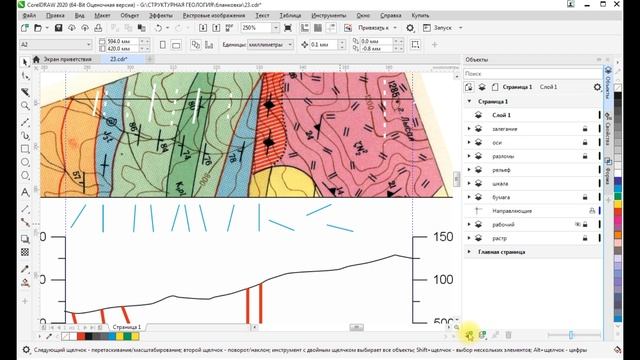Pick the red swatch in document palette
Image resolution: width=640 pixels, height=360 pixels.
point(81,336)
